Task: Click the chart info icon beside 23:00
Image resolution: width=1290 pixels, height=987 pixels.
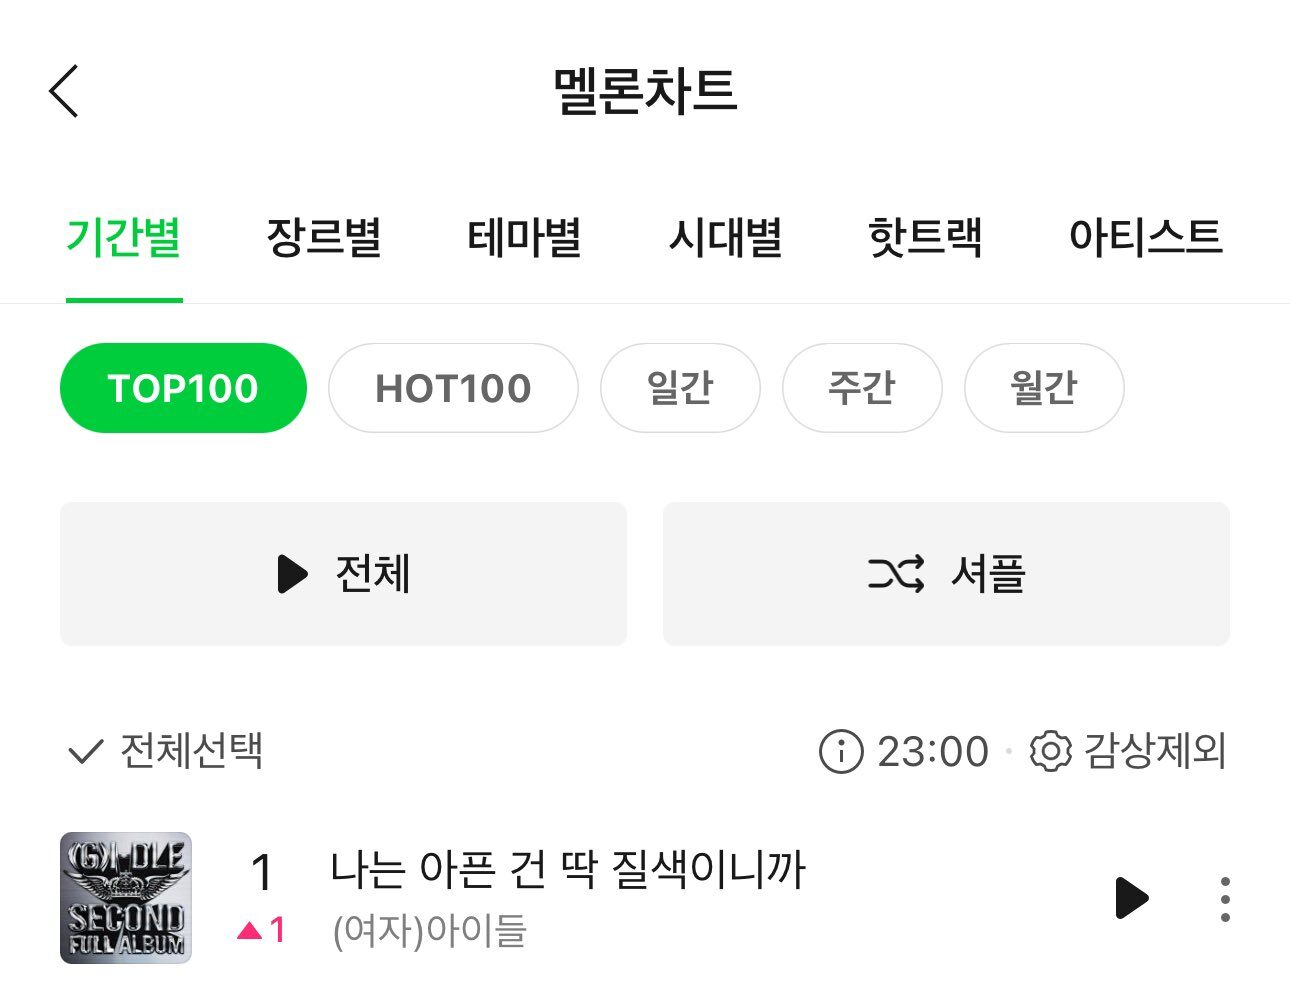Action: pos(840,751)
